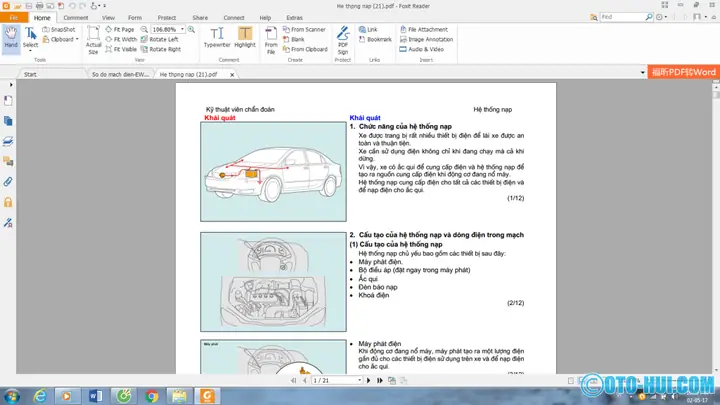Click the zoom in magnifier
Screen dimensions: 720x405
tap(191, 29)
